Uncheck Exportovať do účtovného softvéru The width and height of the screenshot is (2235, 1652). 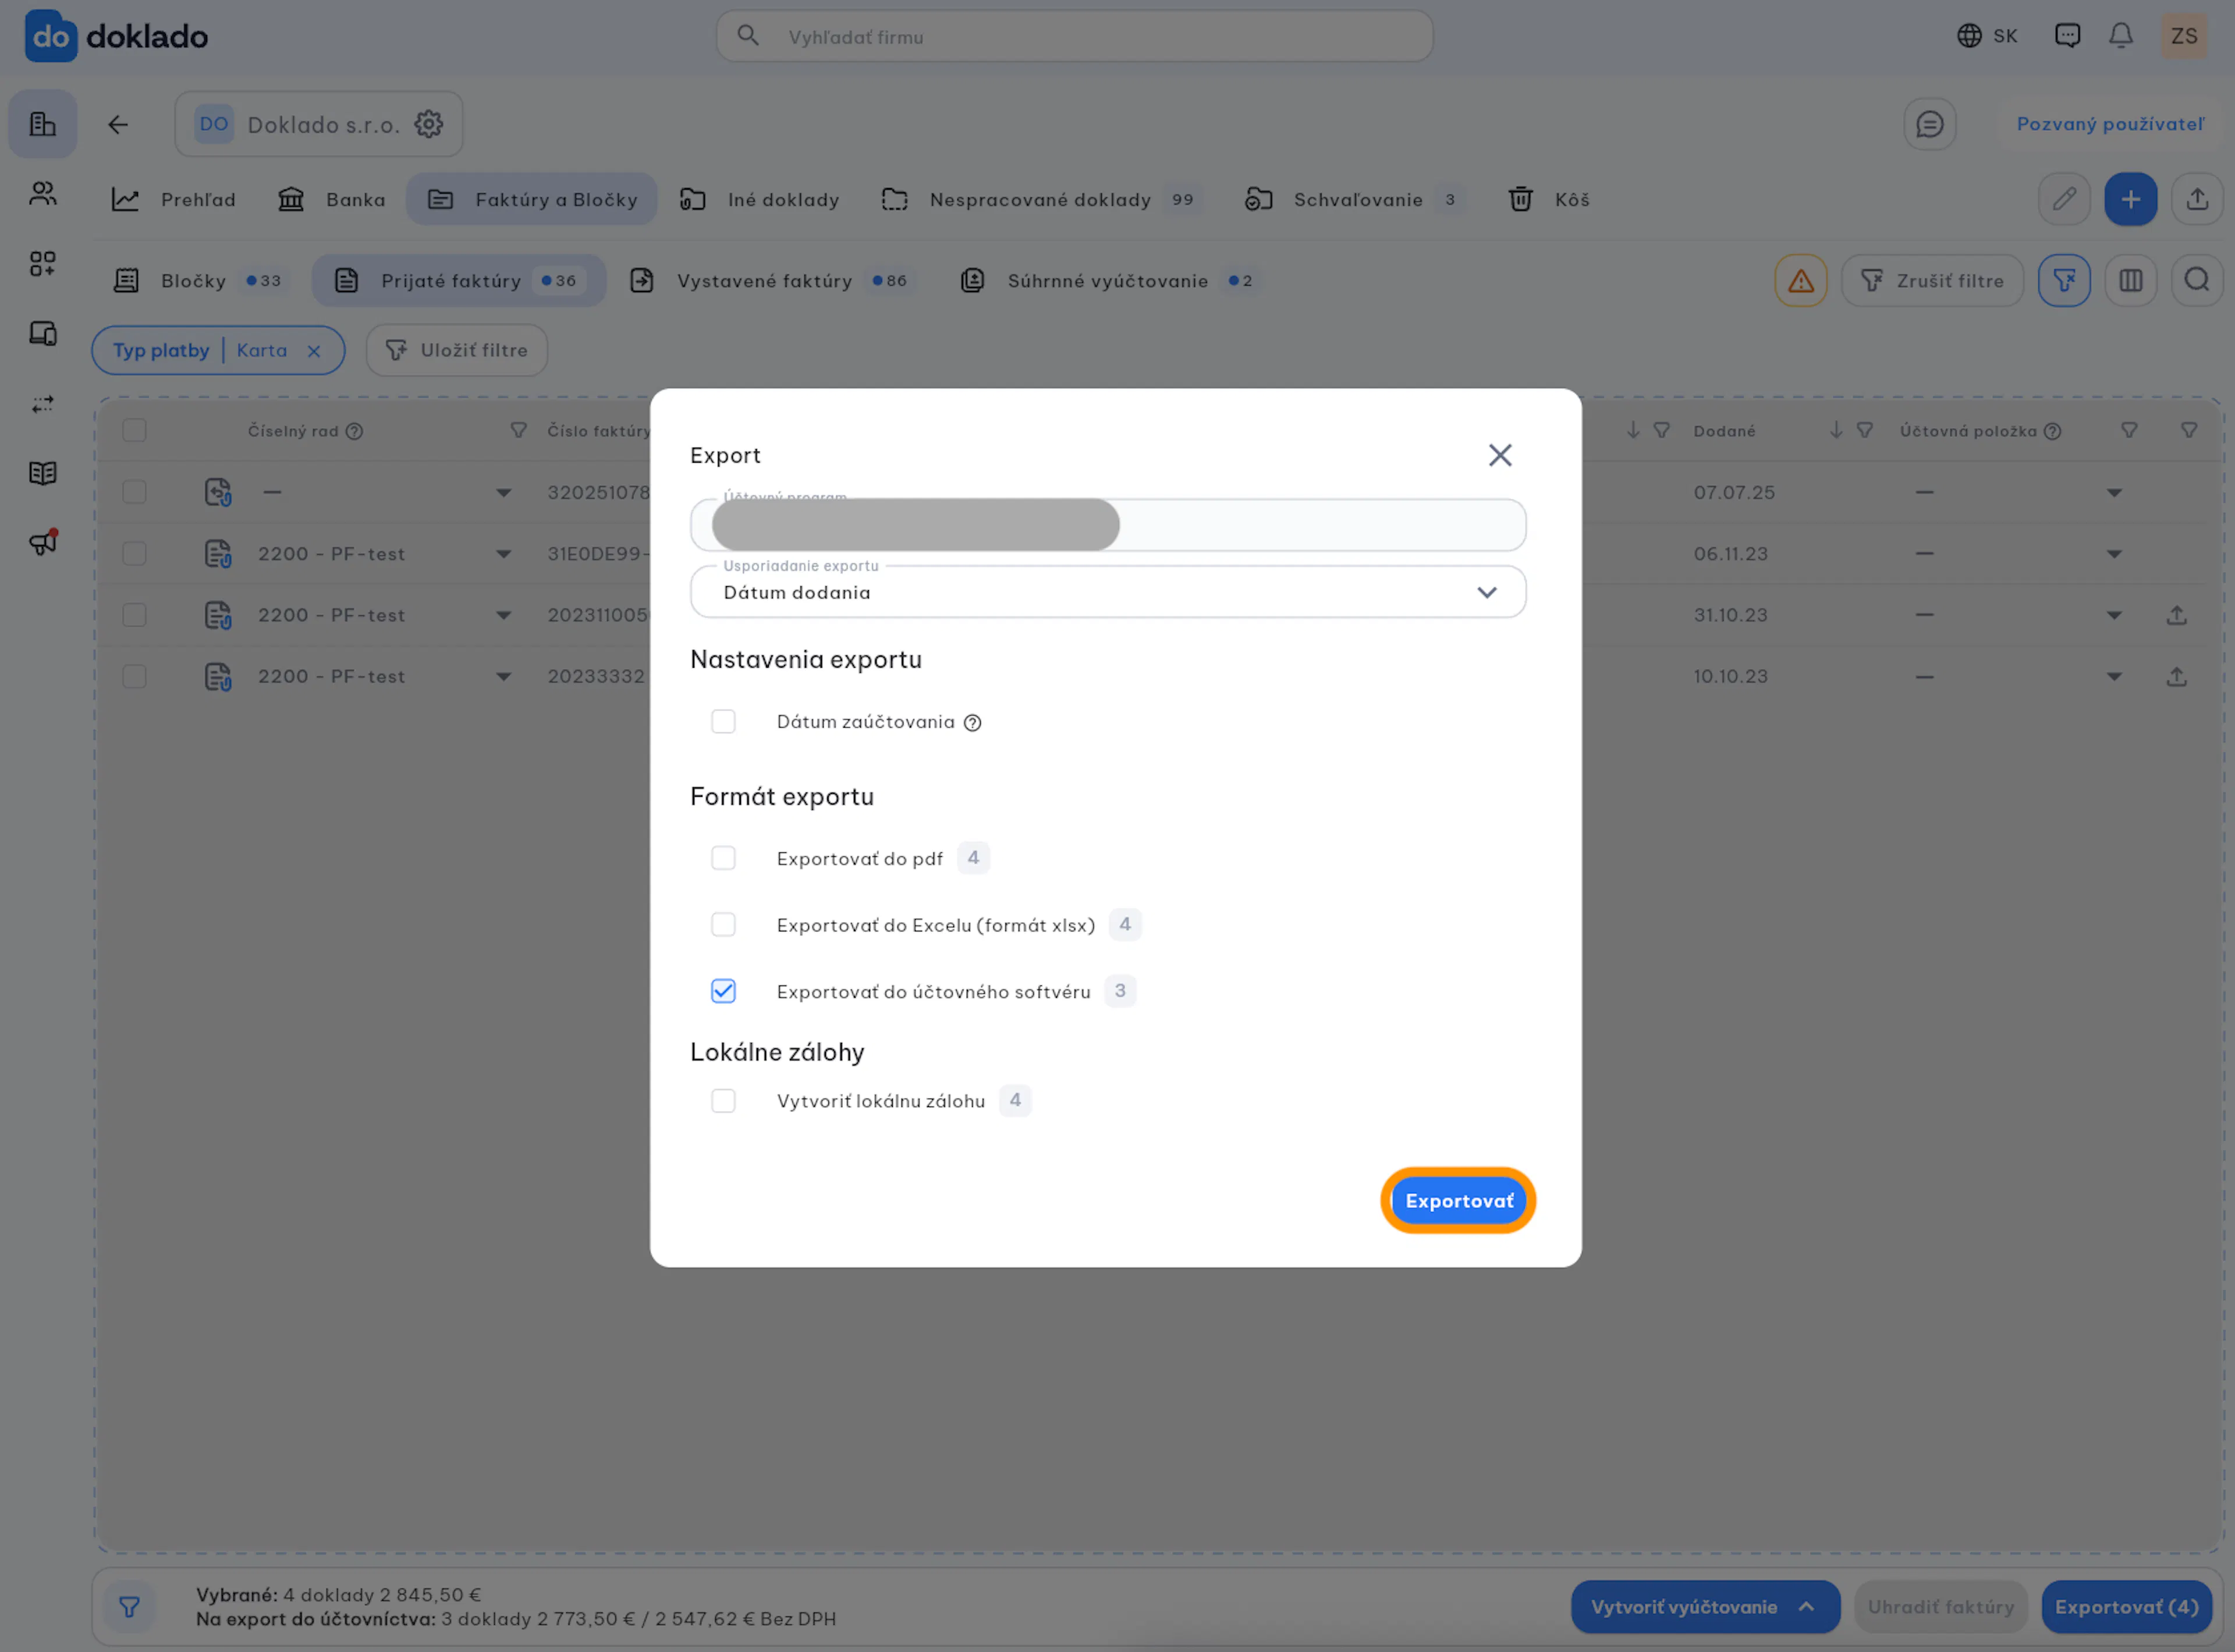tap(723, 991)
